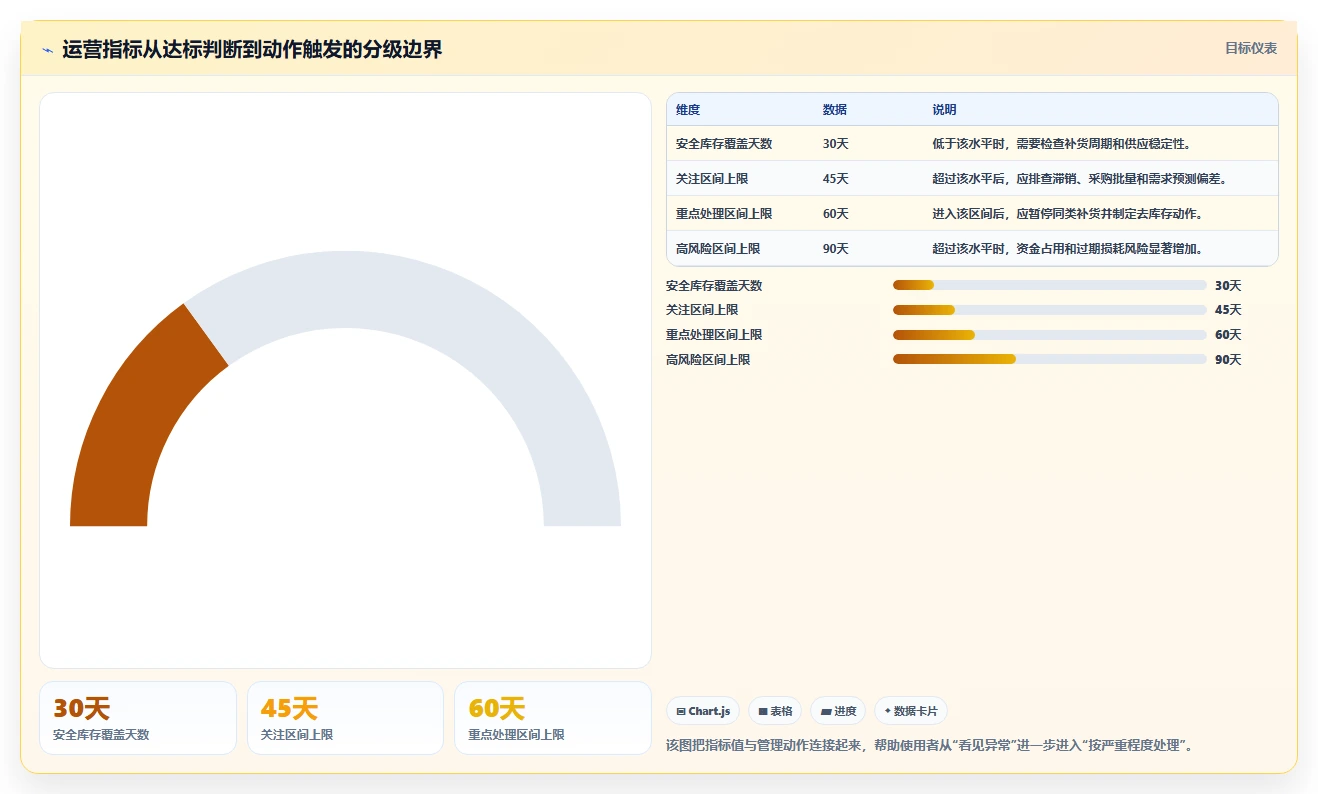Click description 超过该水平时，资金占用和过期损耗风险显著增加。
Image resolution: width=1318 pixels, height=794 pixels.
[1068, 249]
